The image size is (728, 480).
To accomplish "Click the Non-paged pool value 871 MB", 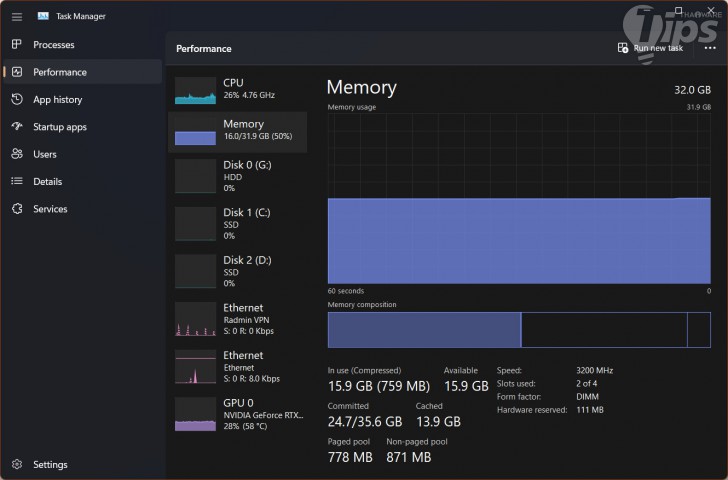I will [409, 457].
